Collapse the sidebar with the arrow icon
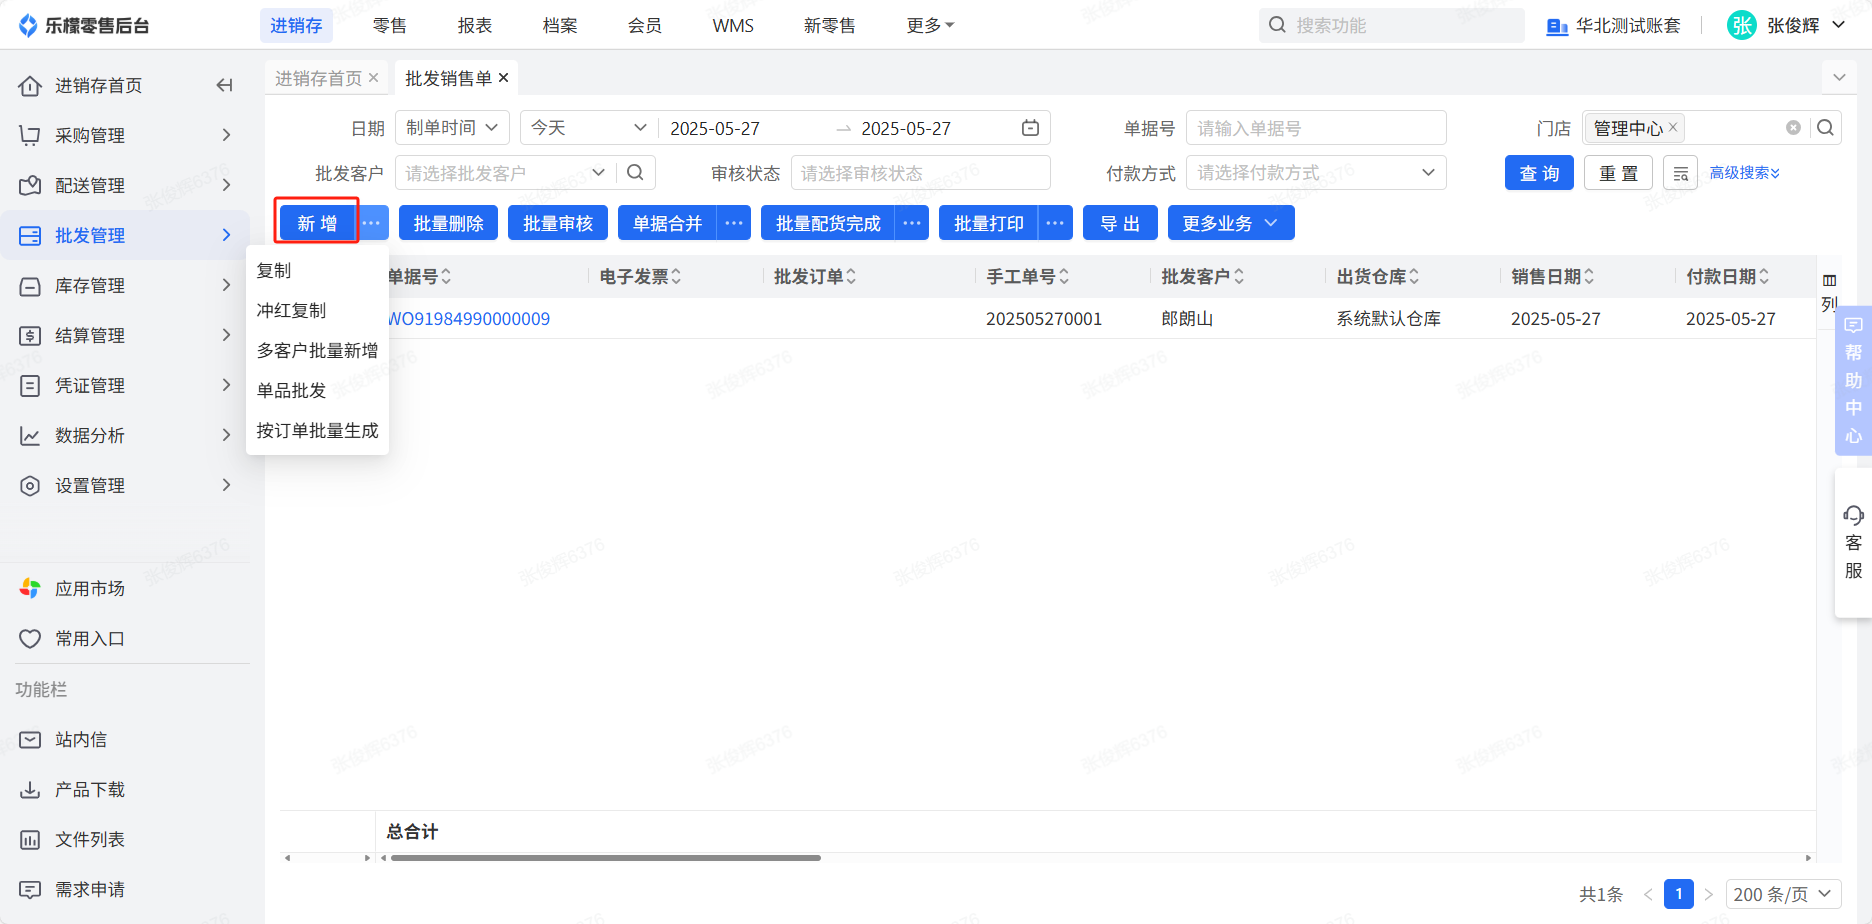Screen dimensions: 1872x924 tap(224, 85)
